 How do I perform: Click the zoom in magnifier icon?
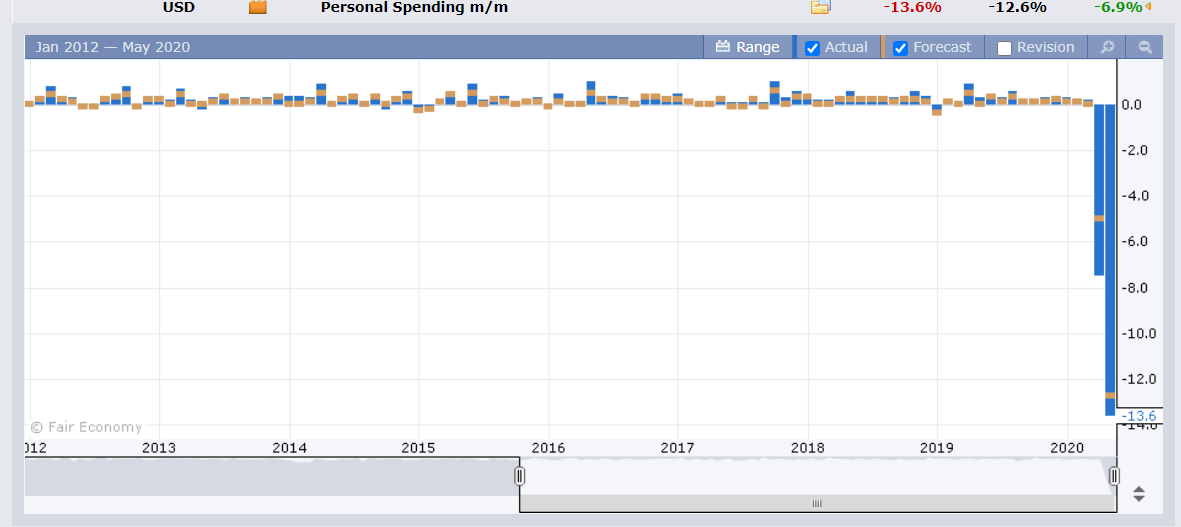pos(1107,47)
